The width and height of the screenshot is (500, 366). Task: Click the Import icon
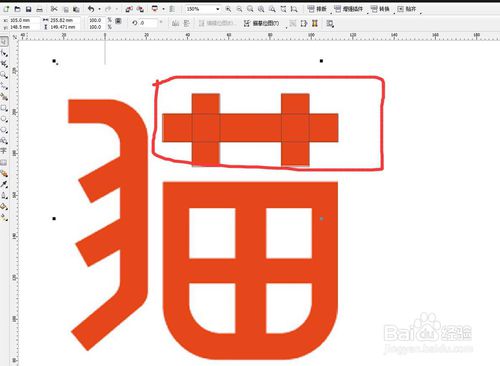[x=129, y=9]
